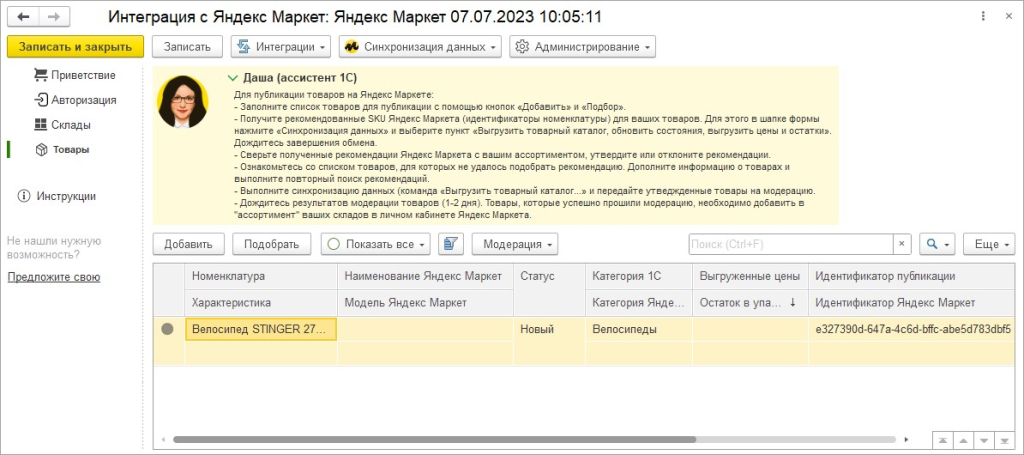Viewport: 1024px width, 455px height.
Task: Follow the Предложите свою link
Action: 54,277
